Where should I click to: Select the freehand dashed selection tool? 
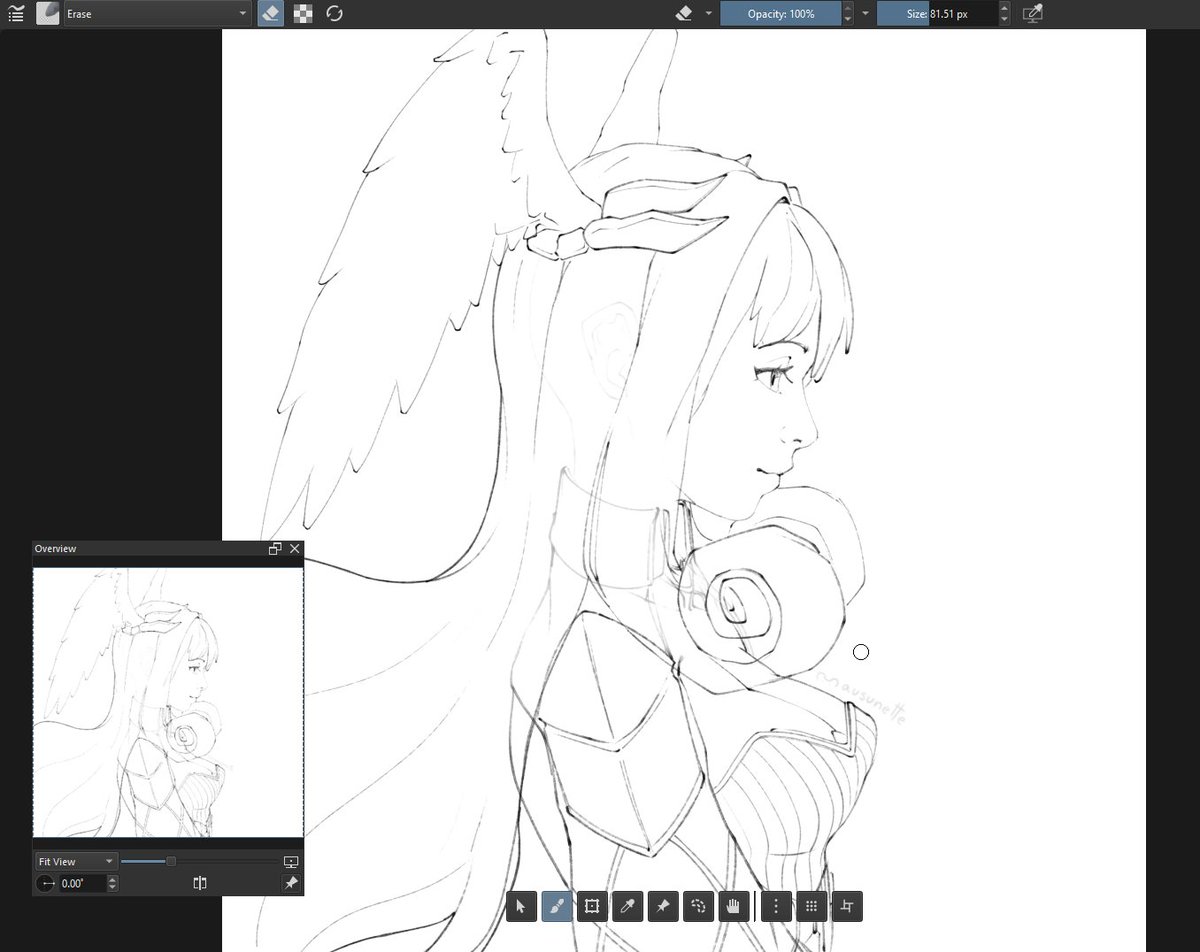coord(698,907)
